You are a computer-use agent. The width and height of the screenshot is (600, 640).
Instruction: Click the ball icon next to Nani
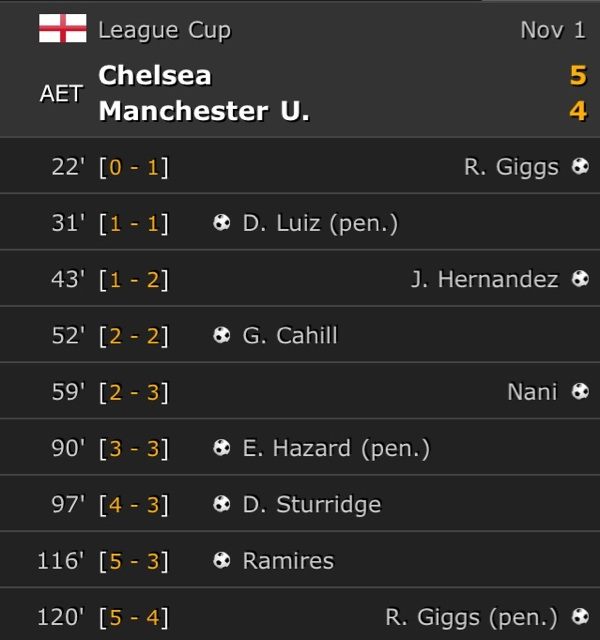[580, 391]
